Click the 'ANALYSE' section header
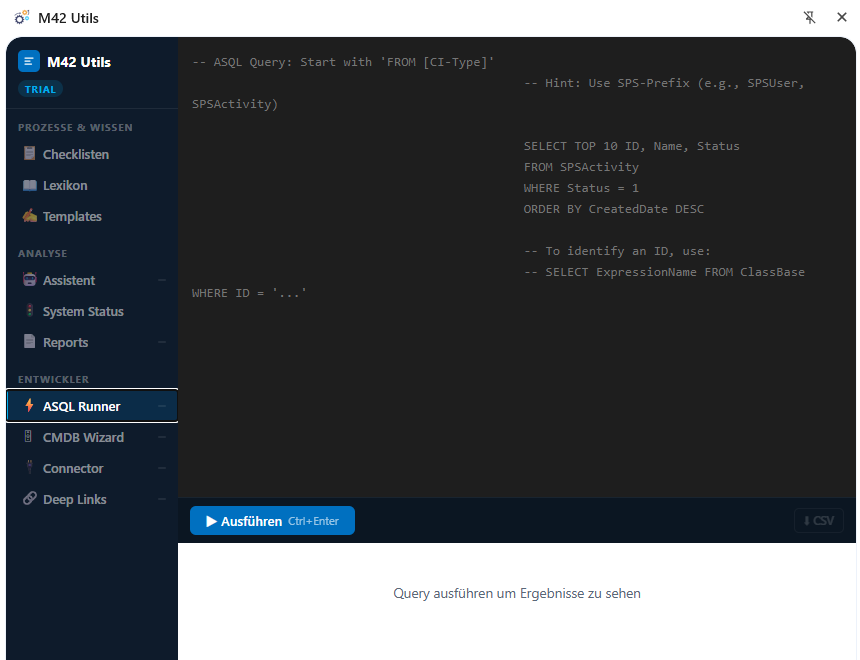Viewport: 860px width, 660px height. point(42,253)
